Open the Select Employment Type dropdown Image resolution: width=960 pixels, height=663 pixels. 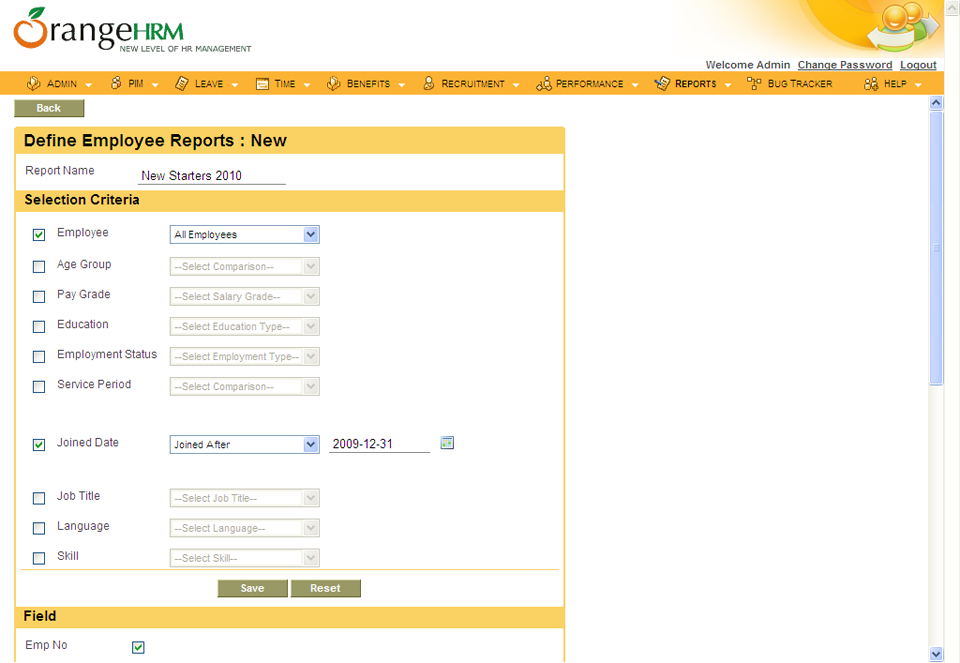244,356
